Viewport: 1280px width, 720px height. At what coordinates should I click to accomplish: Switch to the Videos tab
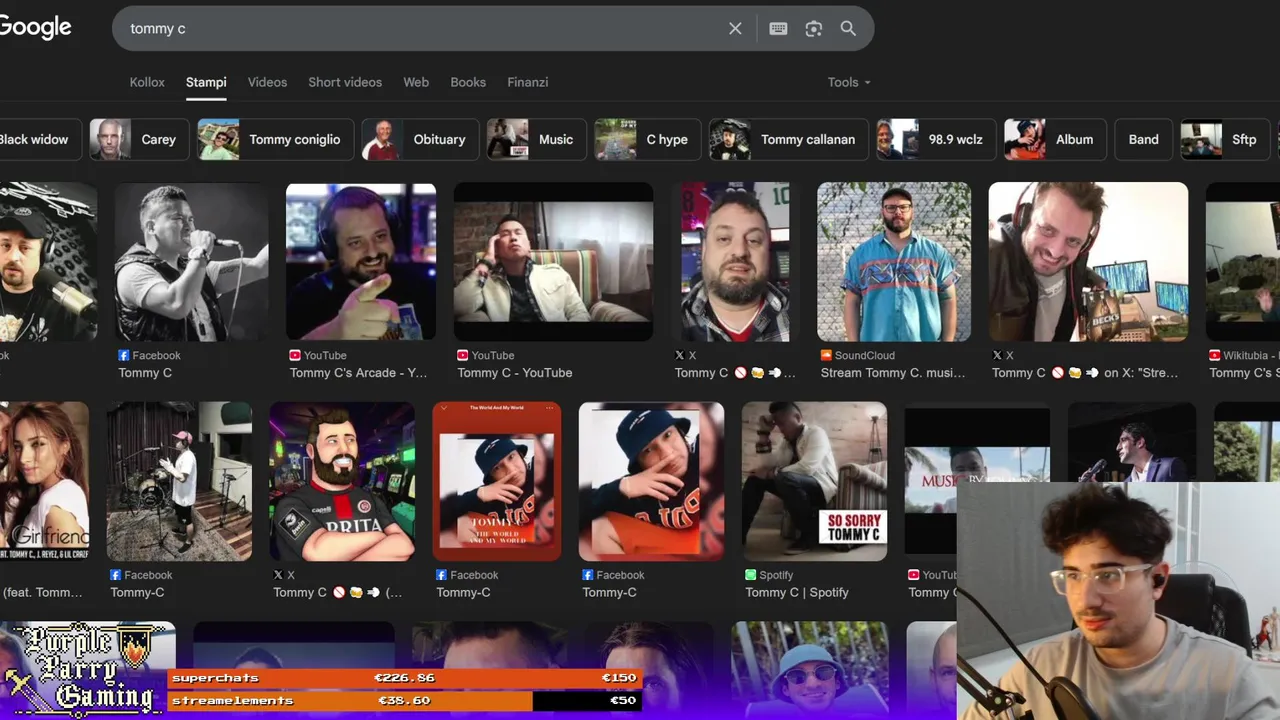pyautogui.click(x=267, y=82)
